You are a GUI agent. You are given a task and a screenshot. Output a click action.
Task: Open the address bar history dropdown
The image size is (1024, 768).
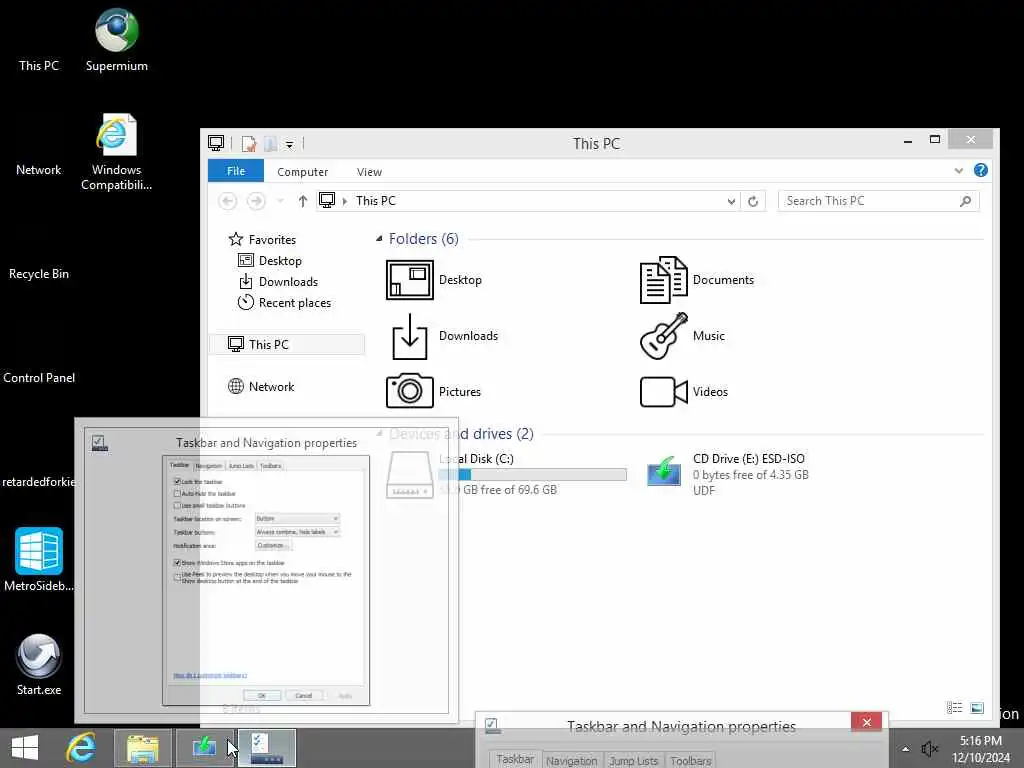[x=731, y=201]
